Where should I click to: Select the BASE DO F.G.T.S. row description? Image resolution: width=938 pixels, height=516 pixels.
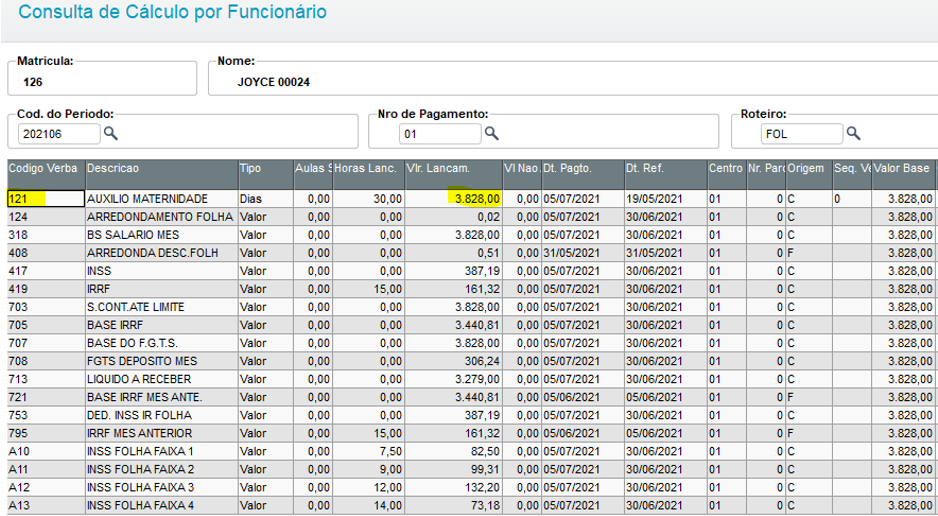132,343
